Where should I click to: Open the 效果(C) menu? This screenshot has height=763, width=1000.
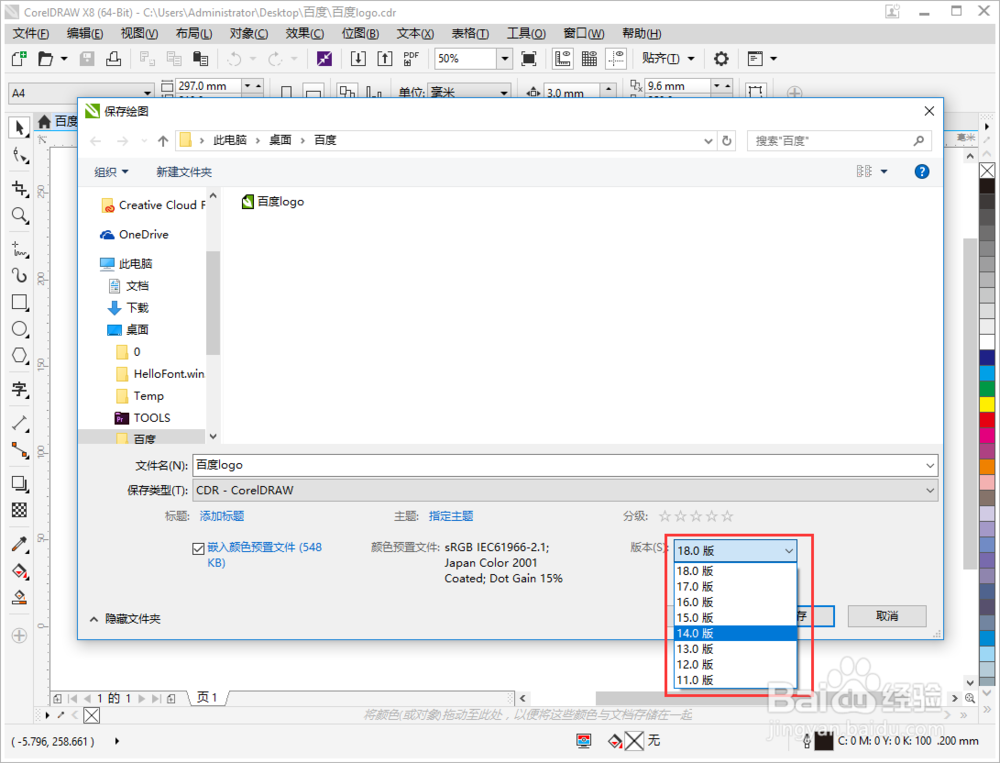[304, 34]
